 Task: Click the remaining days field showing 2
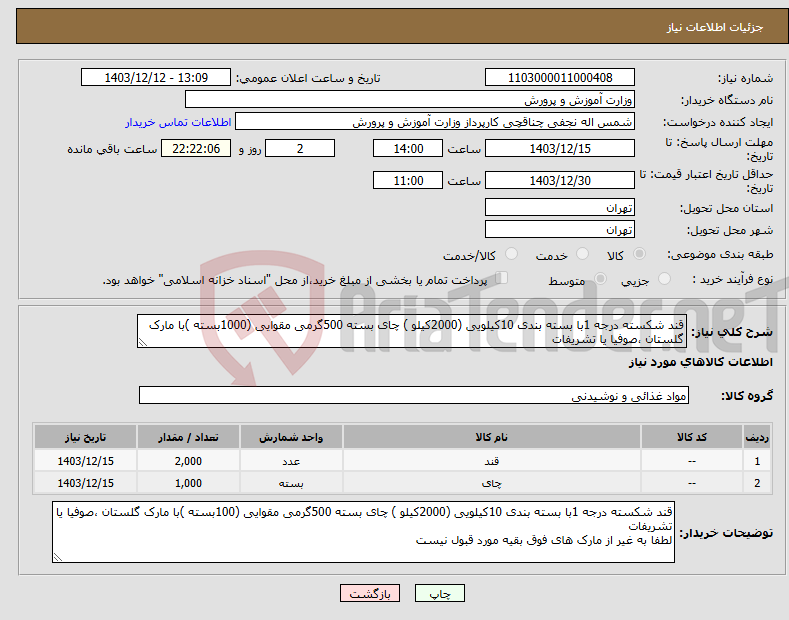click(x=300, y=148)
